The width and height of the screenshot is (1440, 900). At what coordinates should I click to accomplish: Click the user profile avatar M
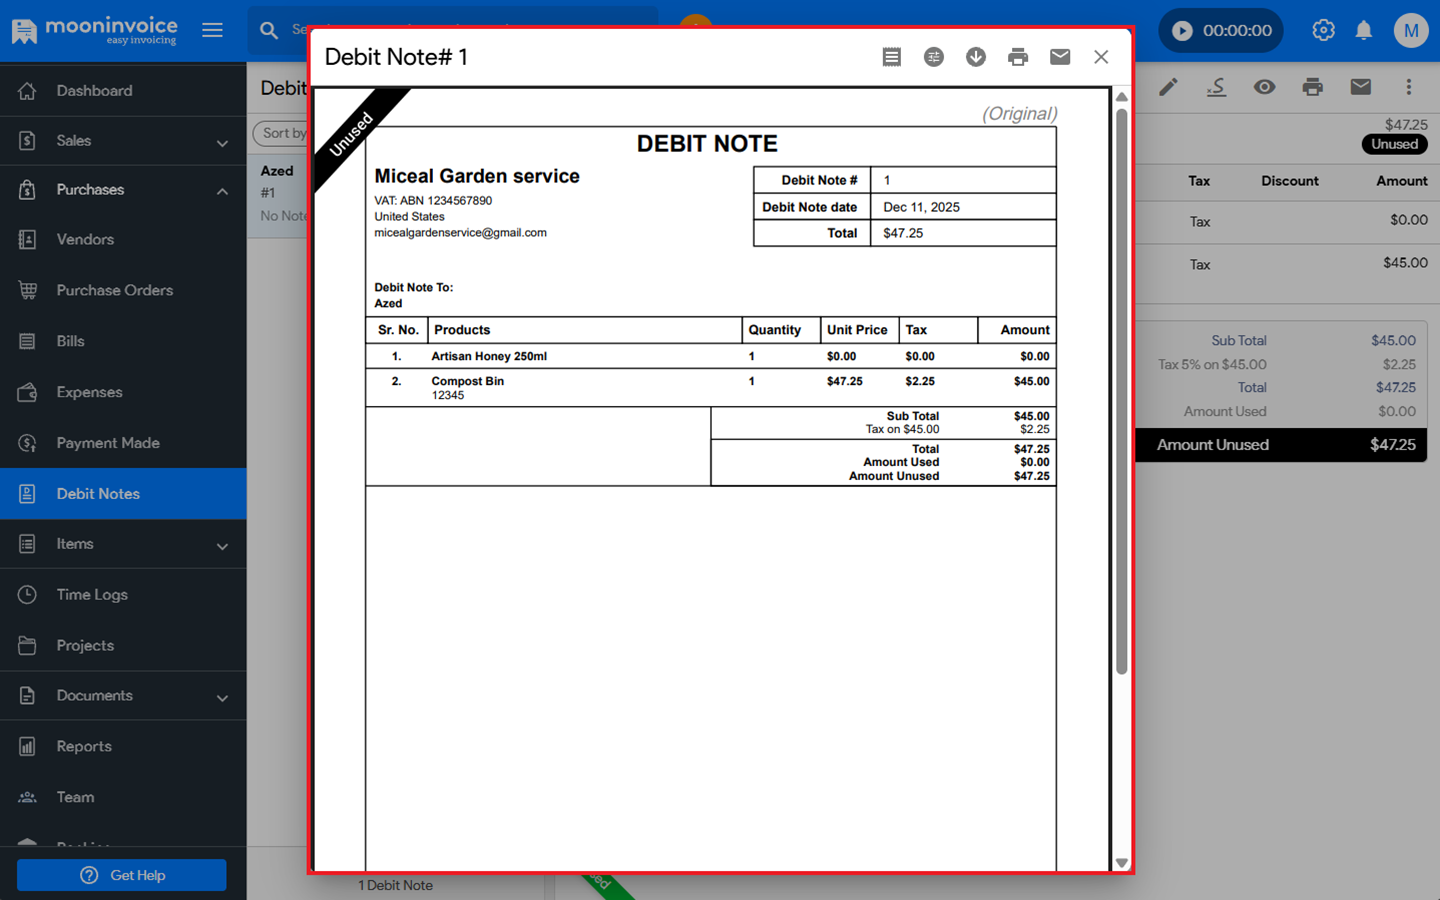coord(1410,30)
